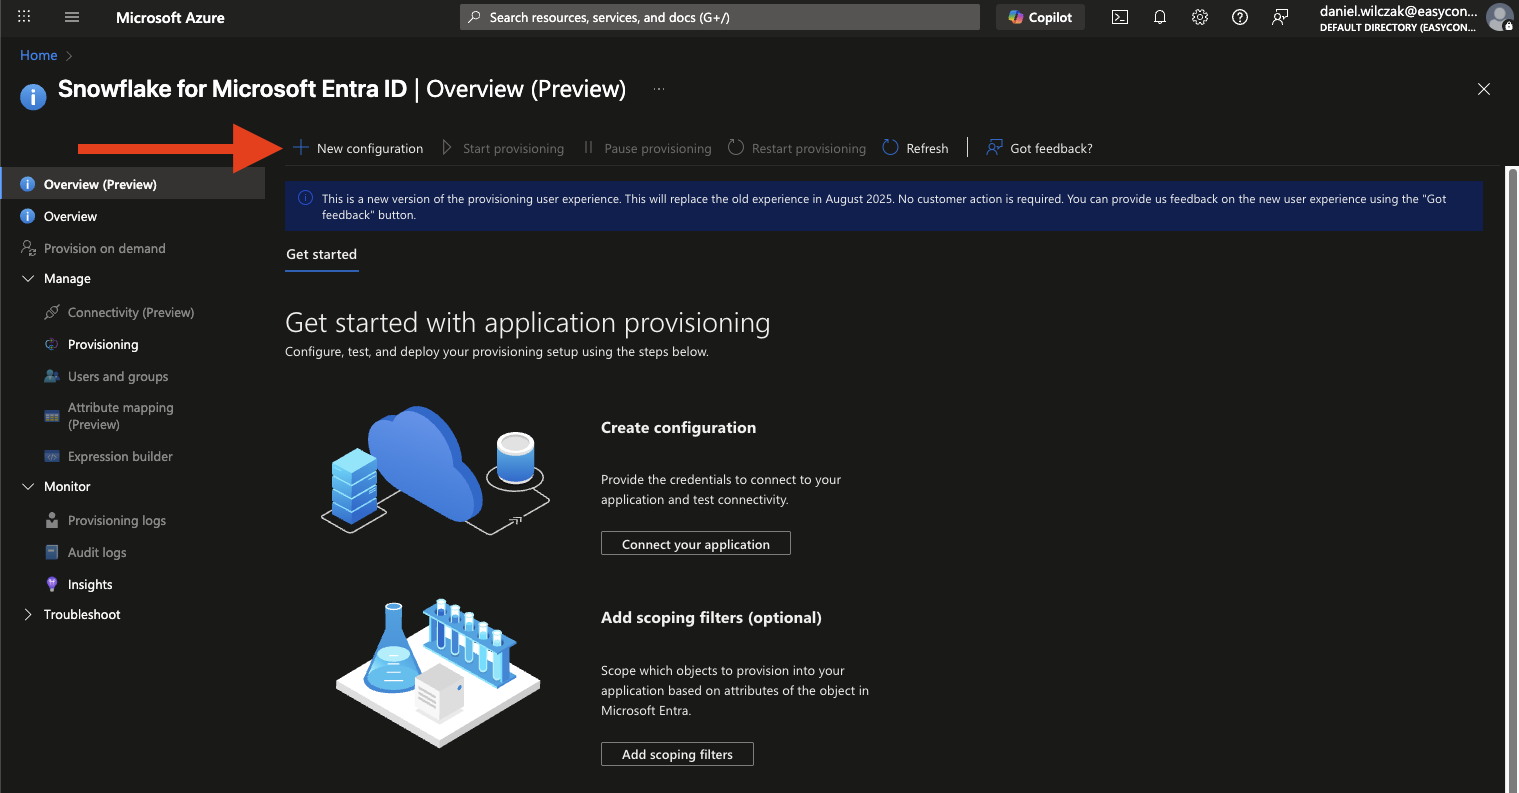Open the notifications bell
Image resolution: width=1519 pixels, height=793 pixels.
coord(1160,17)
